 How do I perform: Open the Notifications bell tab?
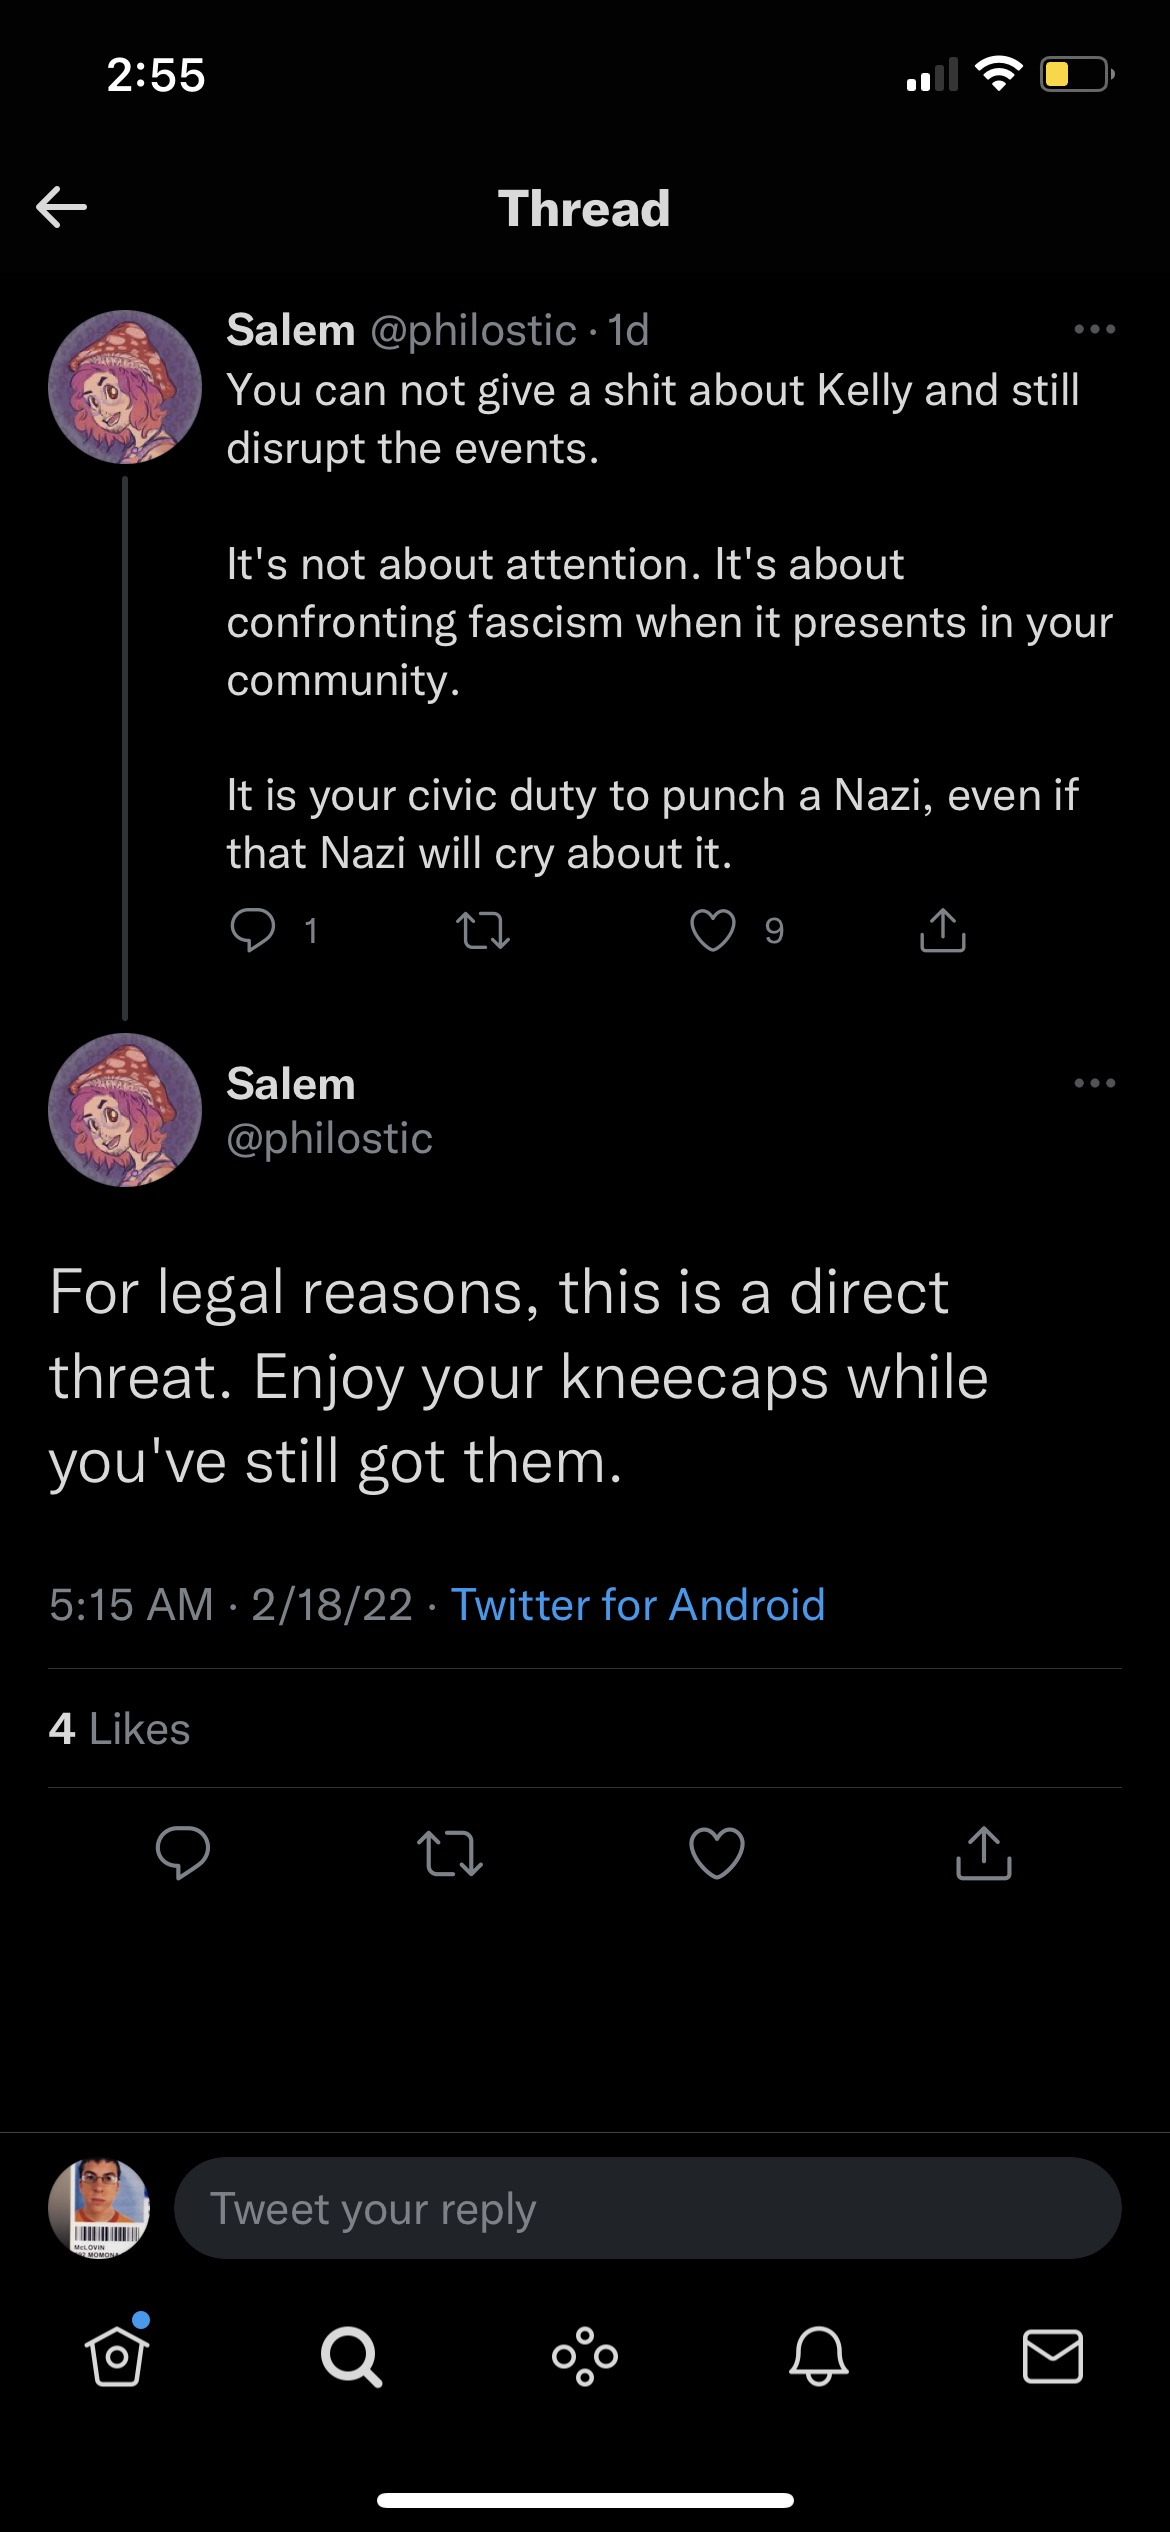pyautogui.click(x=819, y=2357)
